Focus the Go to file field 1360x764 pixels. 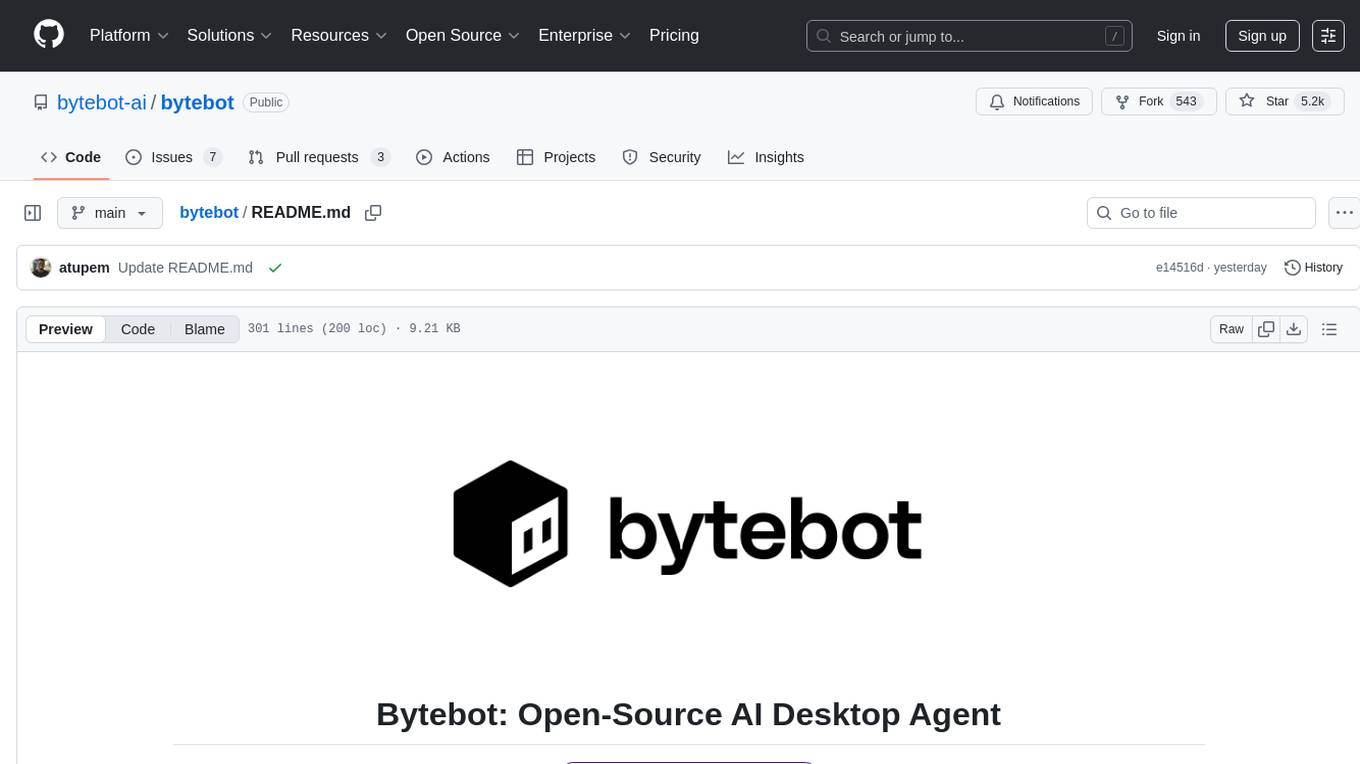(x=1201, y=213)
